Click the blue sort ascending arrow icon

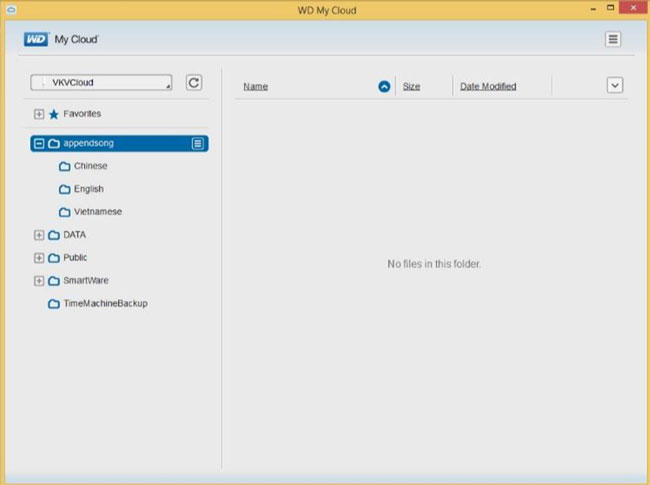384,87
